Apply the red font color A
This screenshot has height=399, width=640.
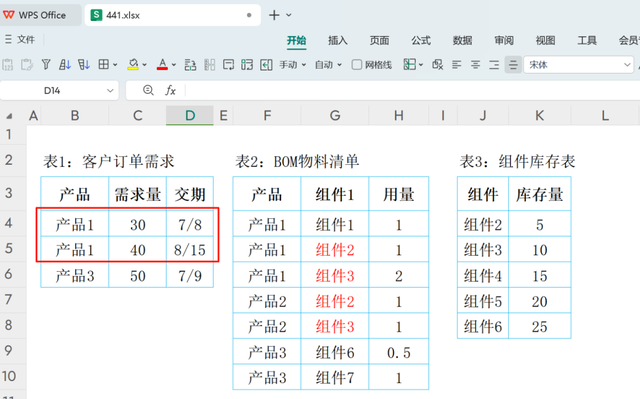[x=162, y=64]
